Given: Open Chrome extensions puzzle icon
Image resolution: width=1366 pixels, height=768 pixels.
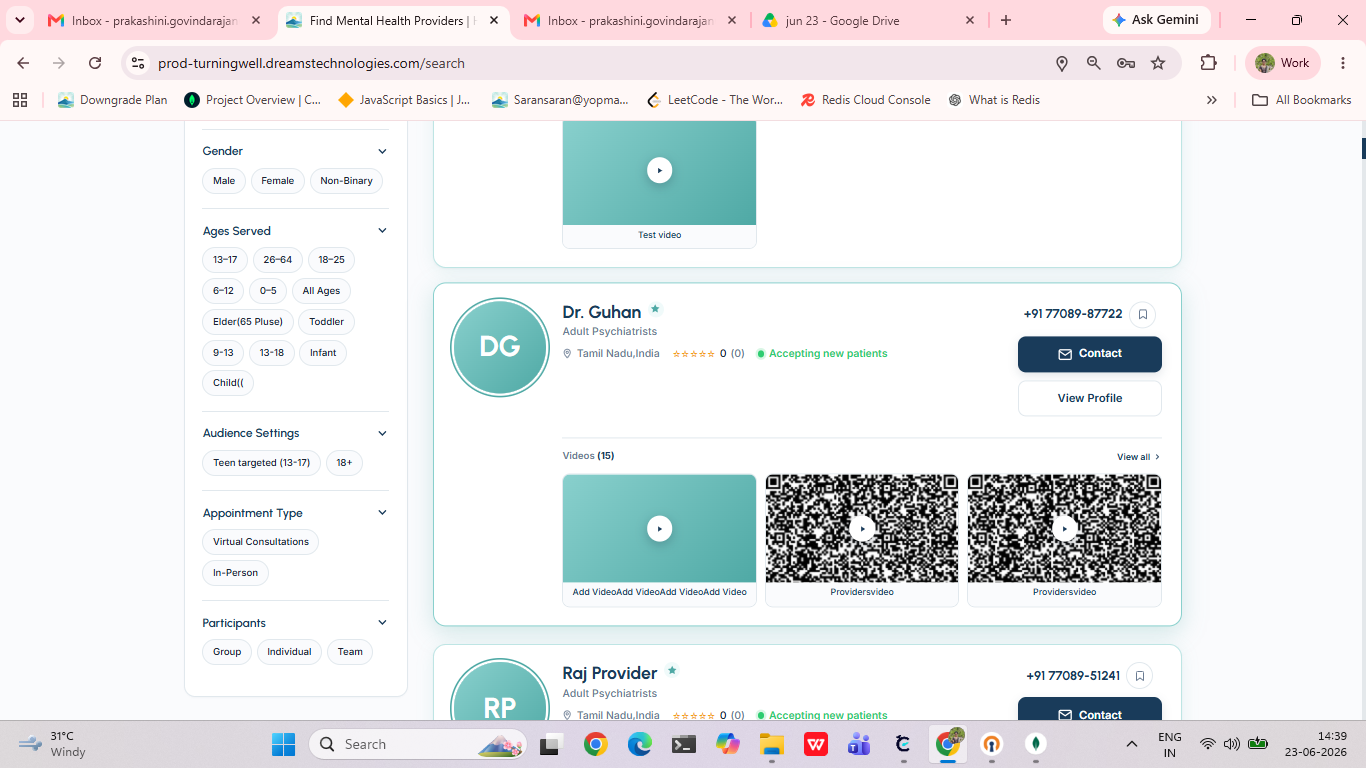Looking at the screenshot, I should [x=1208, y=63].
